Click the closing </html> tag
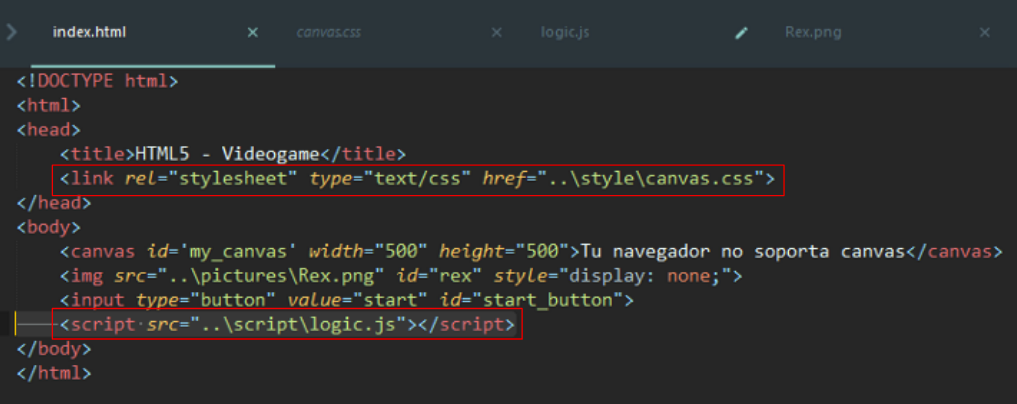This screenshot has width=1017, height=404. [x=54, y=374]
